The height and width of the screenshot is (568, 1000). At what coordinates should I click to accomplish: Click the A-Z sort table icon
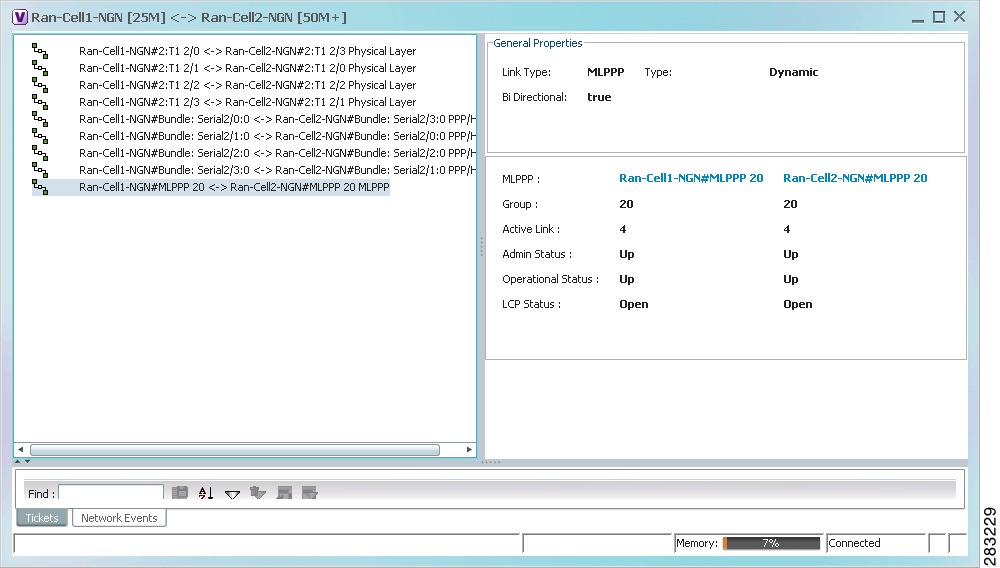point(205,492)
